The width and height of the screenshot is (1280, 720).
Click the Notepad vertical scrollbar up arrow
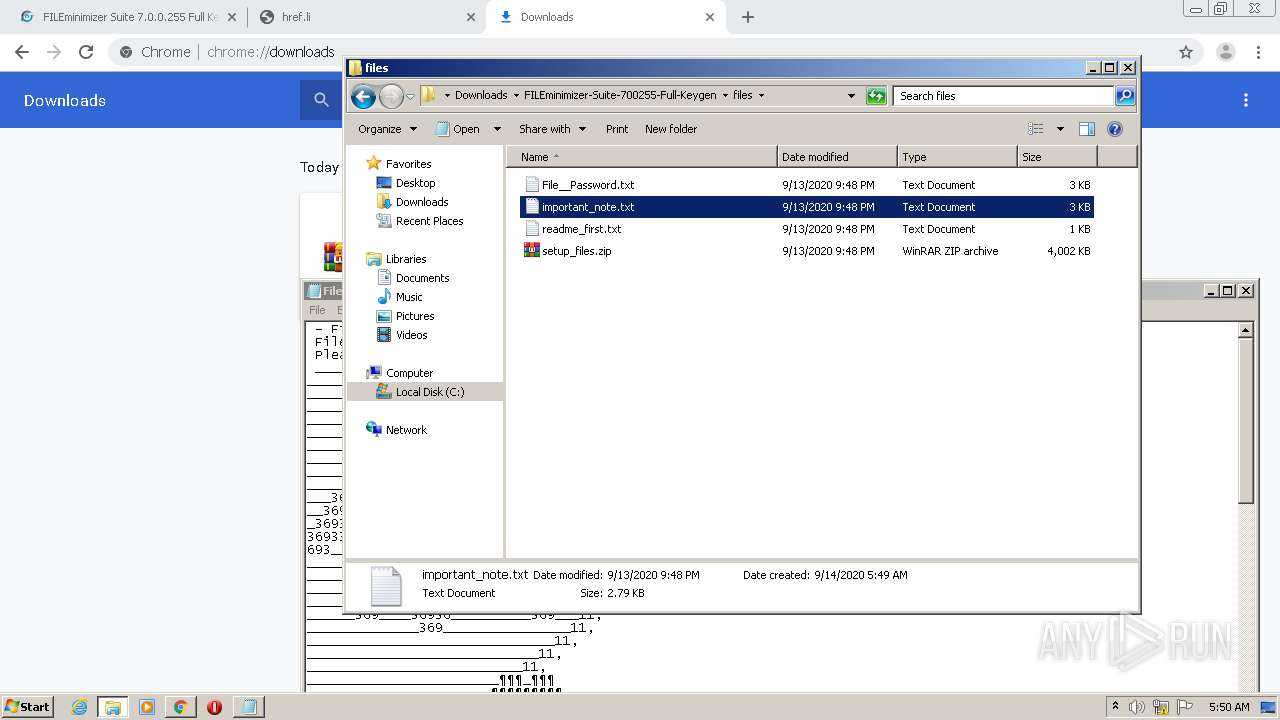1246,330
